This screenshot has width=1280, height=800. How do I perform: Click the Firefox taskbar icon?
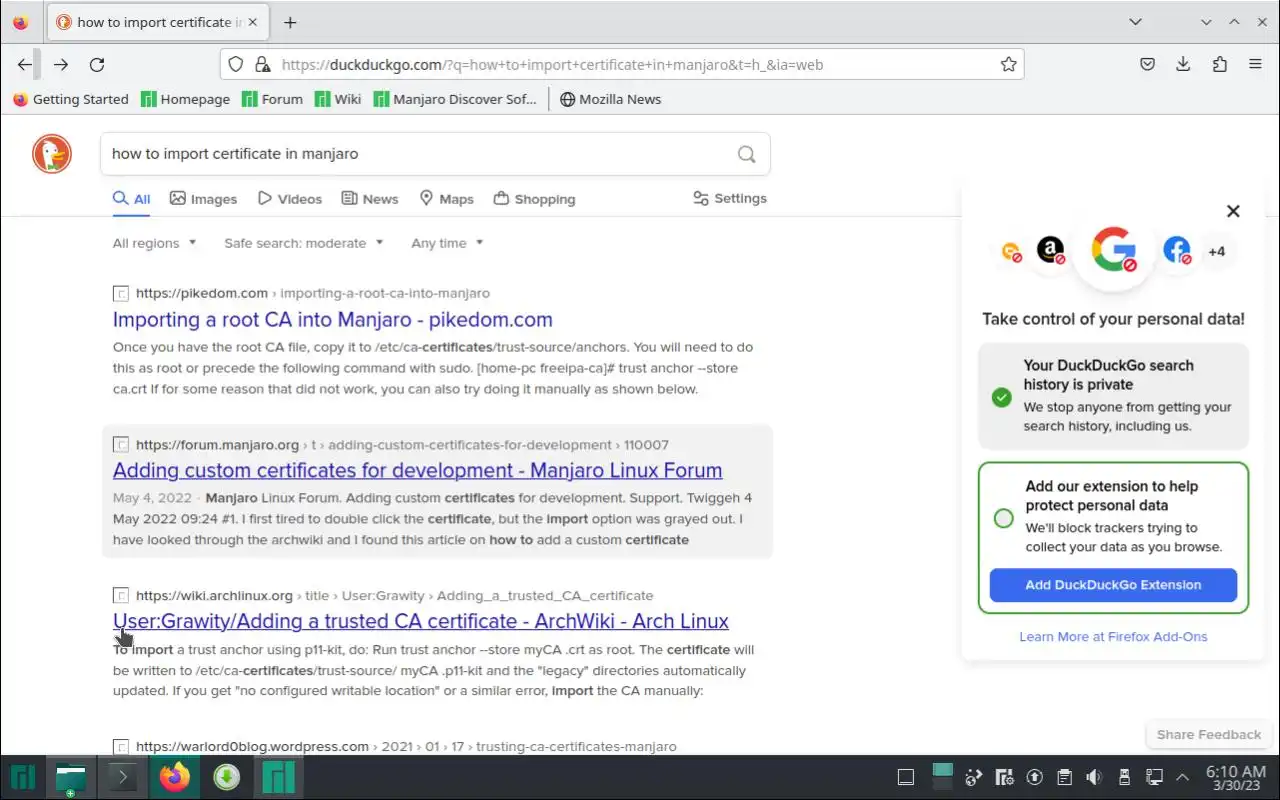point(174,777)
